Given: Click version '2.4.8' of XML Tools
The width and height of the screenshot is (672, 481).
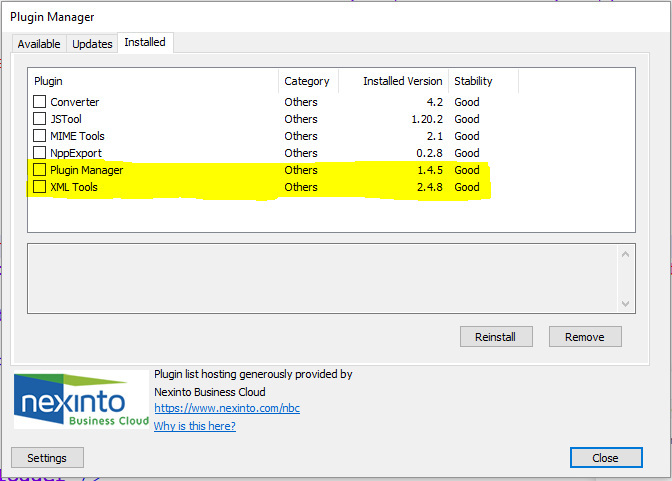Looking at the screenshot, I should (x=430, y=187).
